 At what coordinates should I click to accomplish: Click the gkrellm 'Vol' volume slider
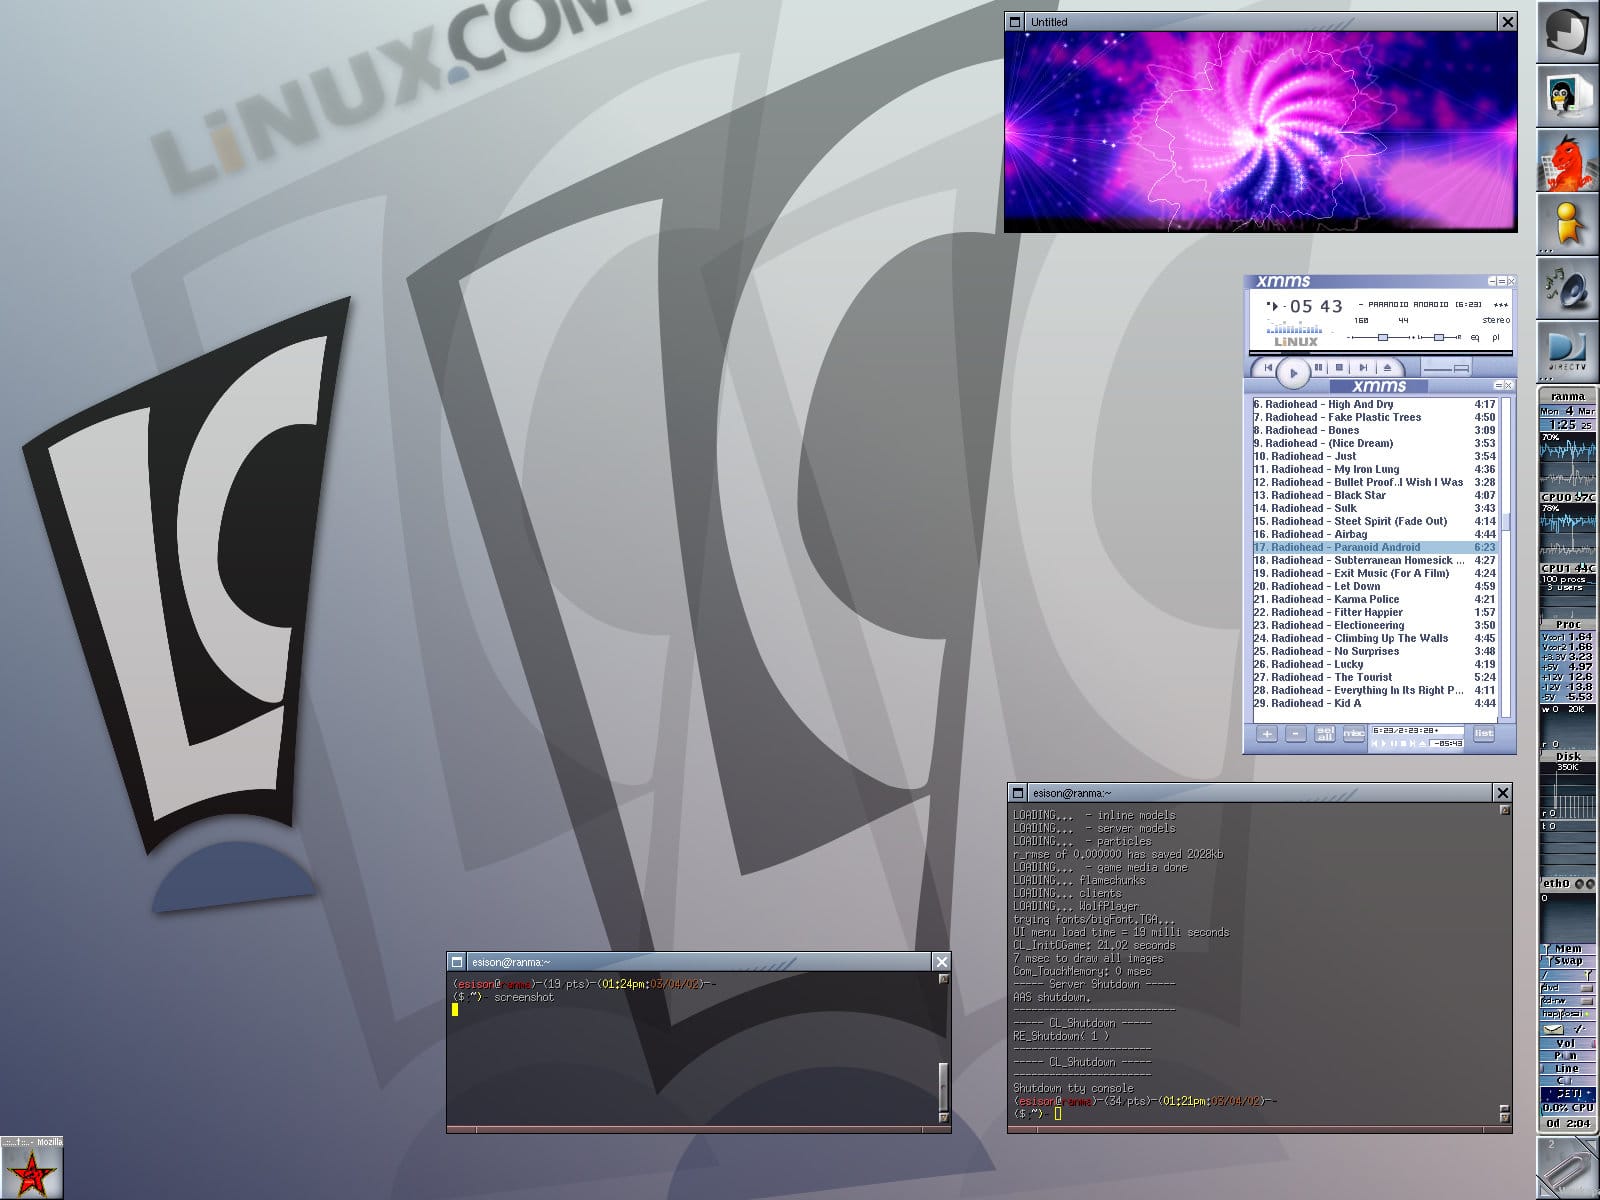click(1567, 1043)
